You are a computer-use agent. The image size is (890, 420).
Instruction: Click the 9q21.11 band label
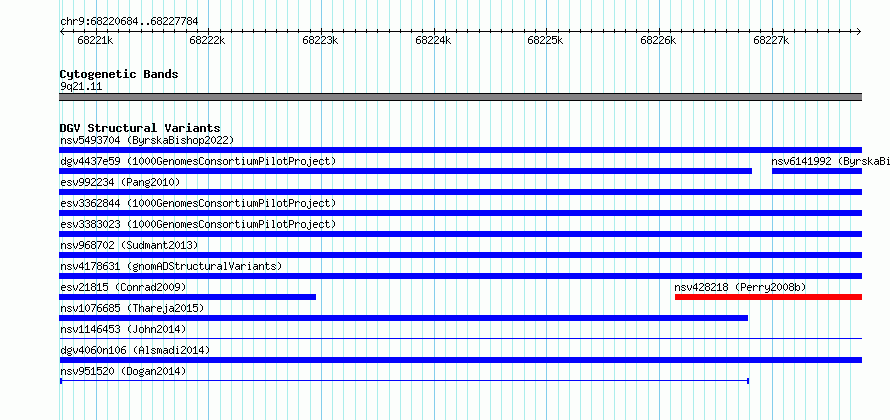click(x=81, y=87)
